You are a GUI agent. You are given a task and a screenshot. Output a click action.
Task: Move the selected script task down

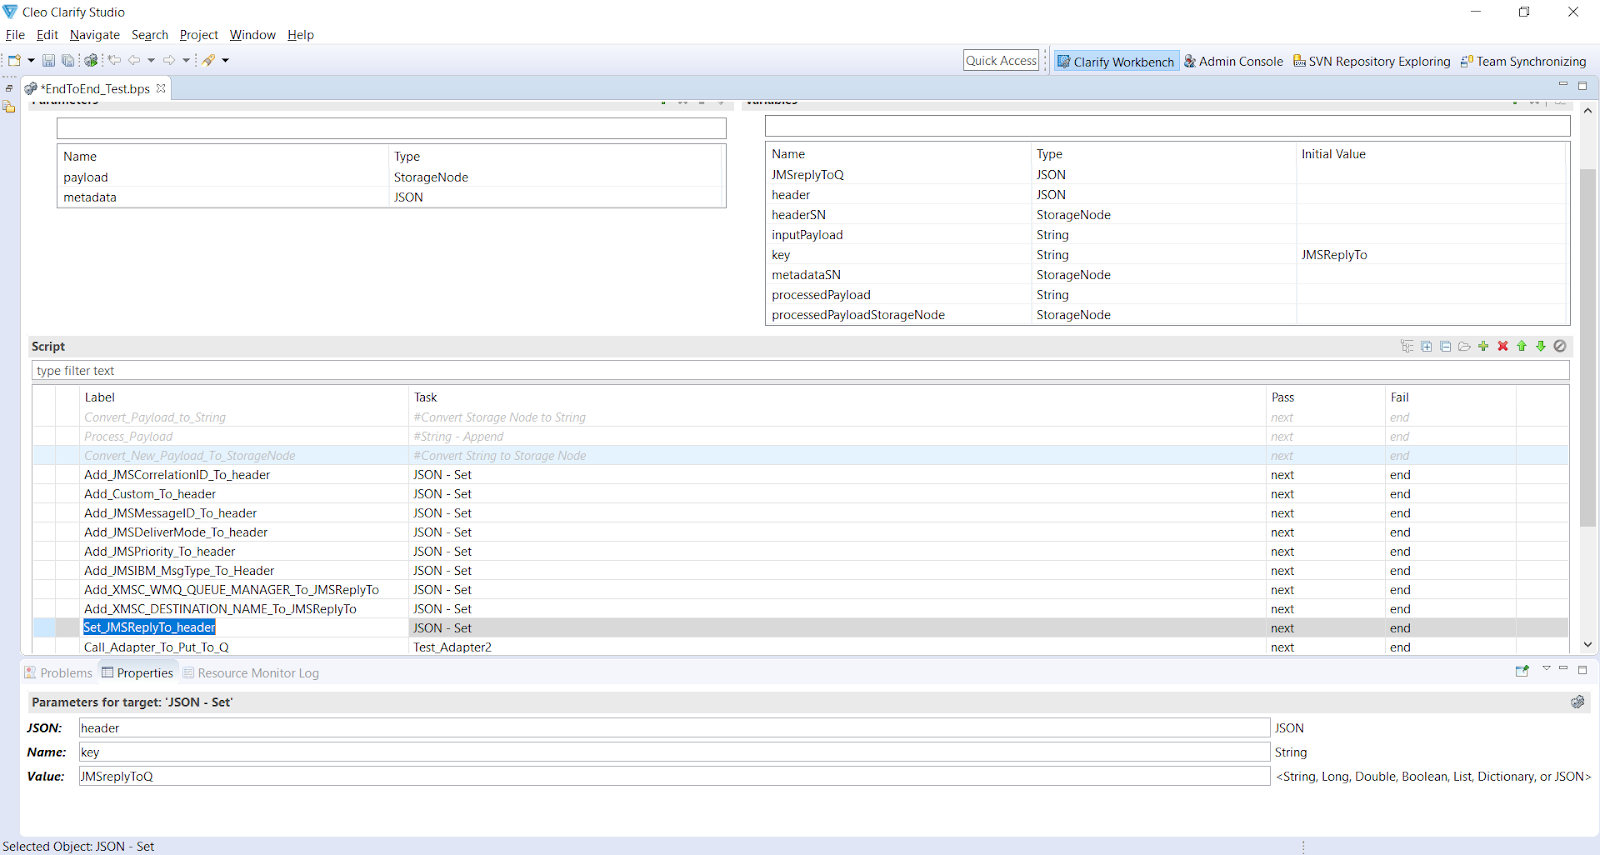point(1540,347)
